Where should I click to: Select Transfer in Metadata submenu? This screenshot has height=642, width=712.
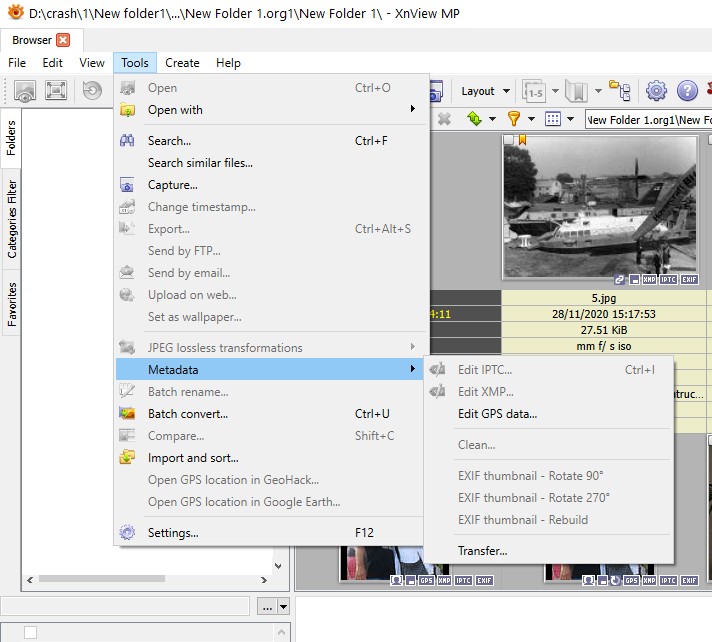pos(482,551)
